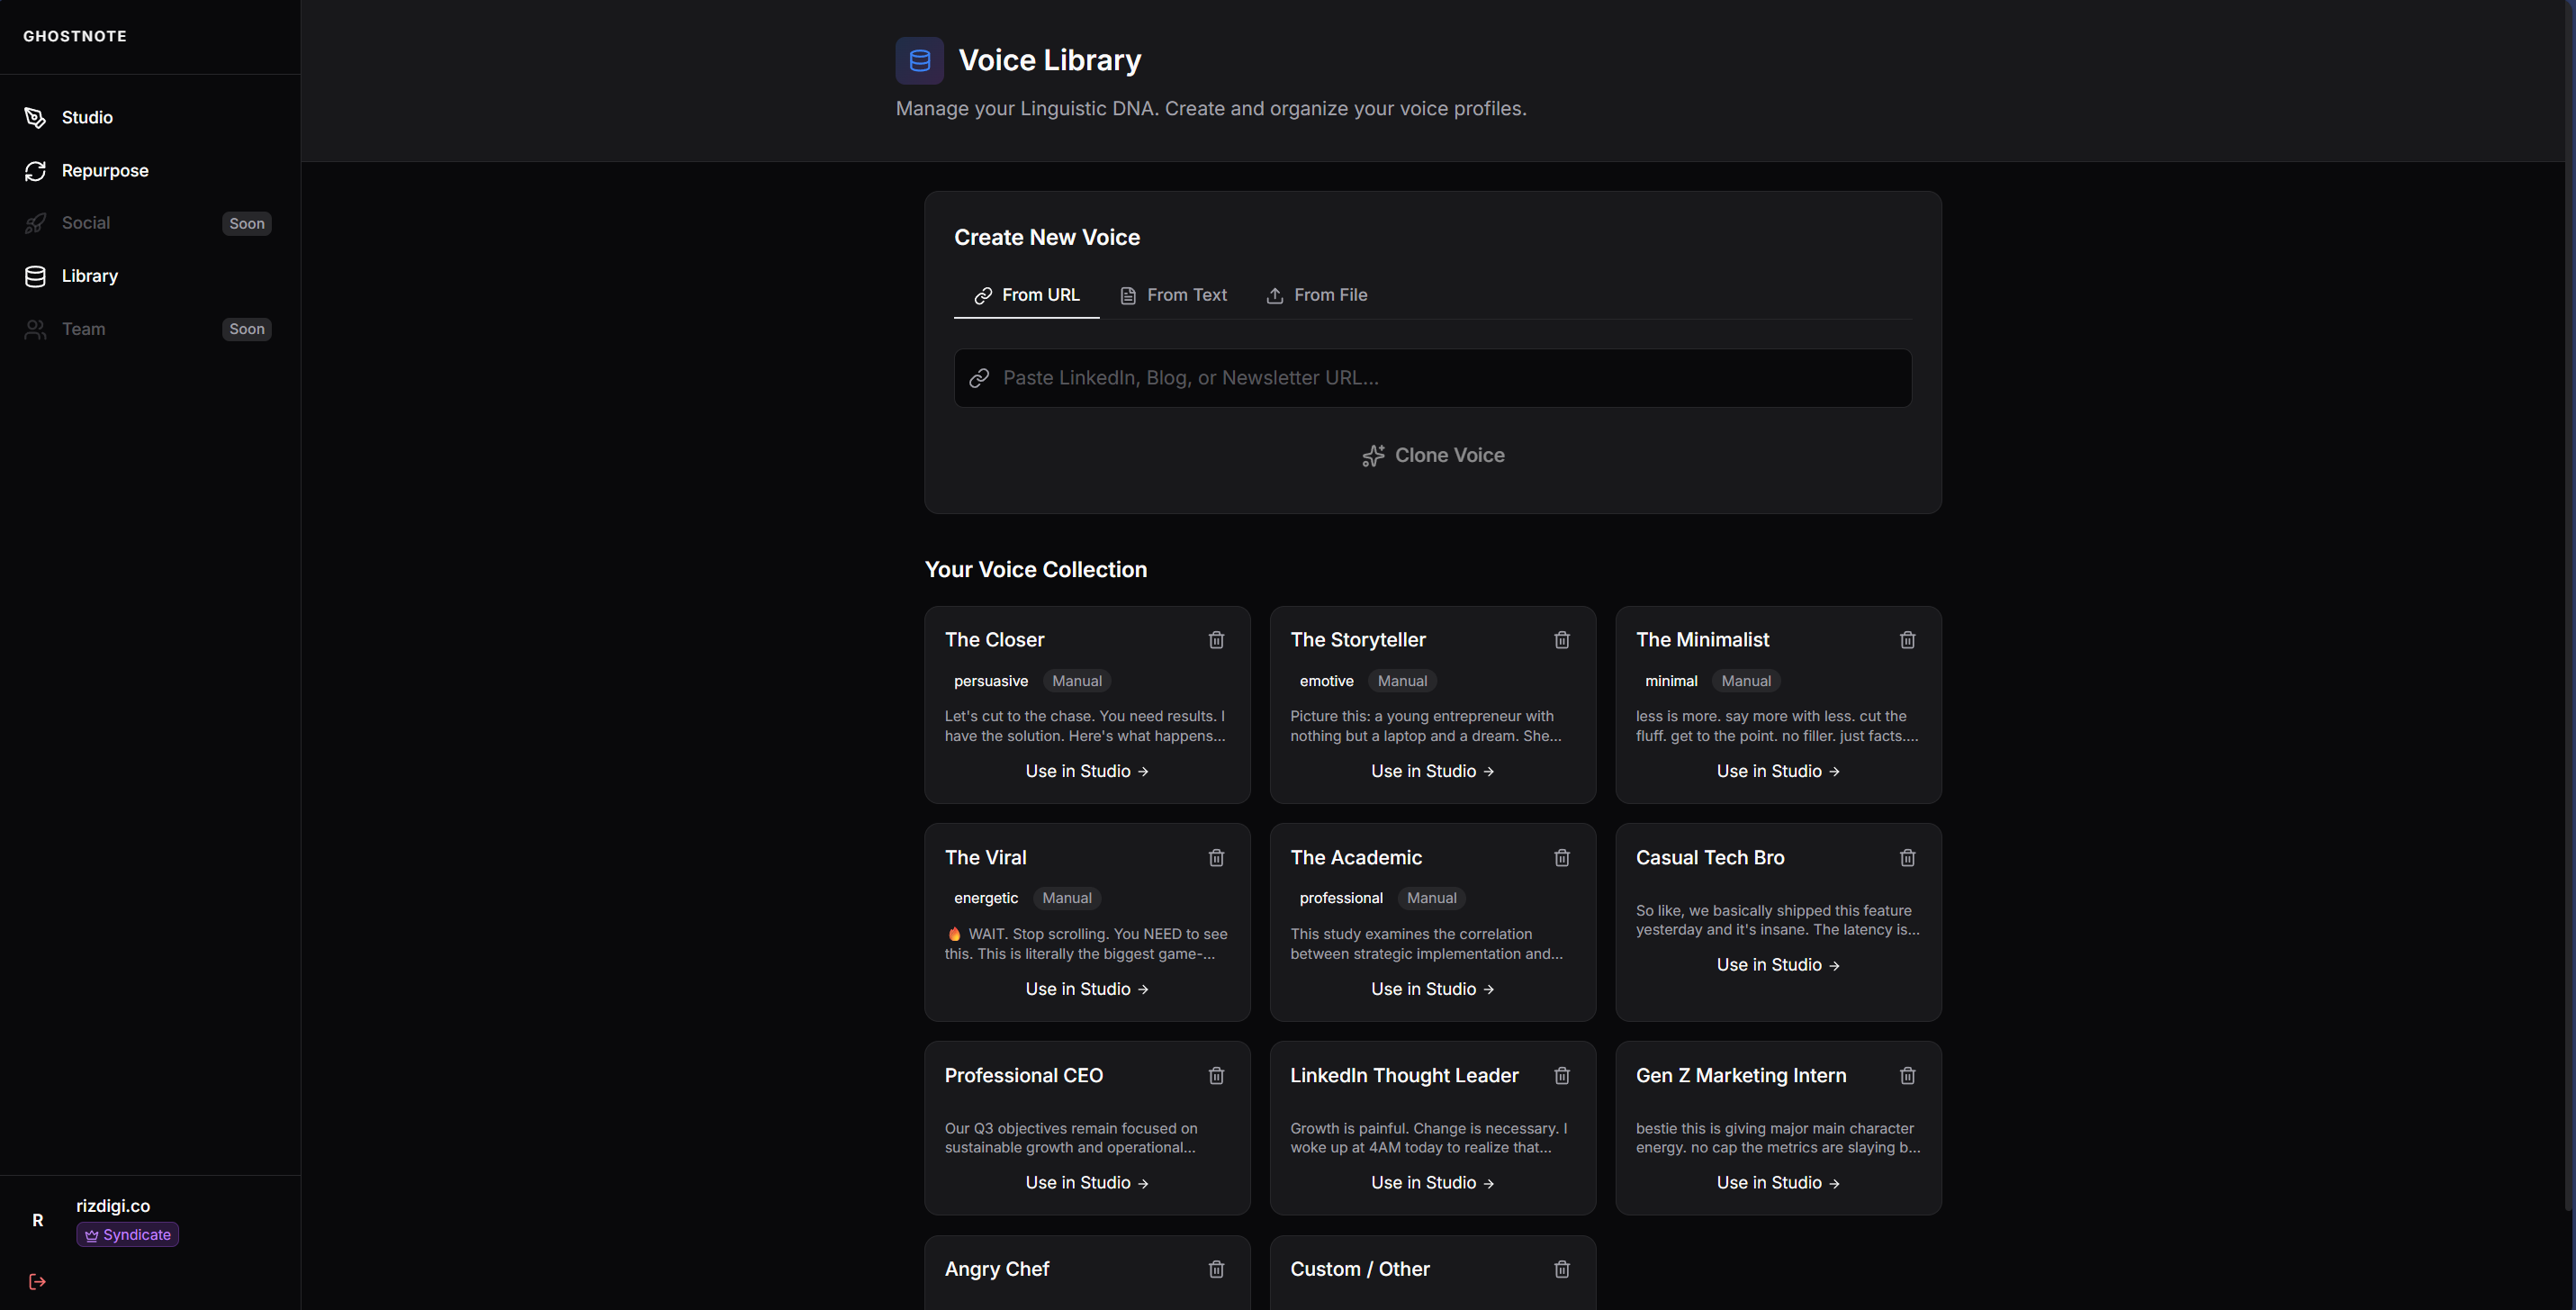Click the Team people icon
Viewport: 2576px width, 1310px height.
coord(36,329)
